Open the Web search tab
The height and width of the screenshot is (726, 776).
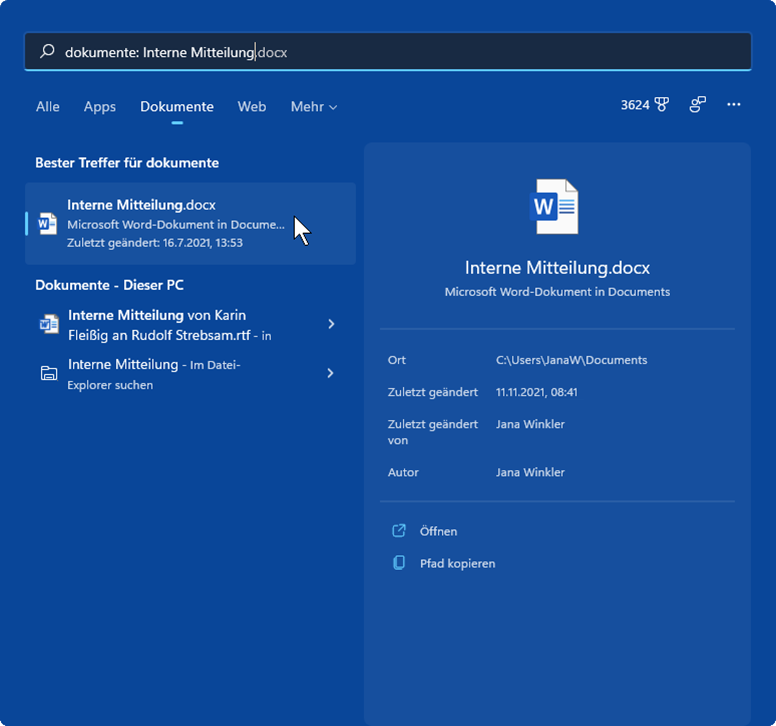tap(252, 106)
